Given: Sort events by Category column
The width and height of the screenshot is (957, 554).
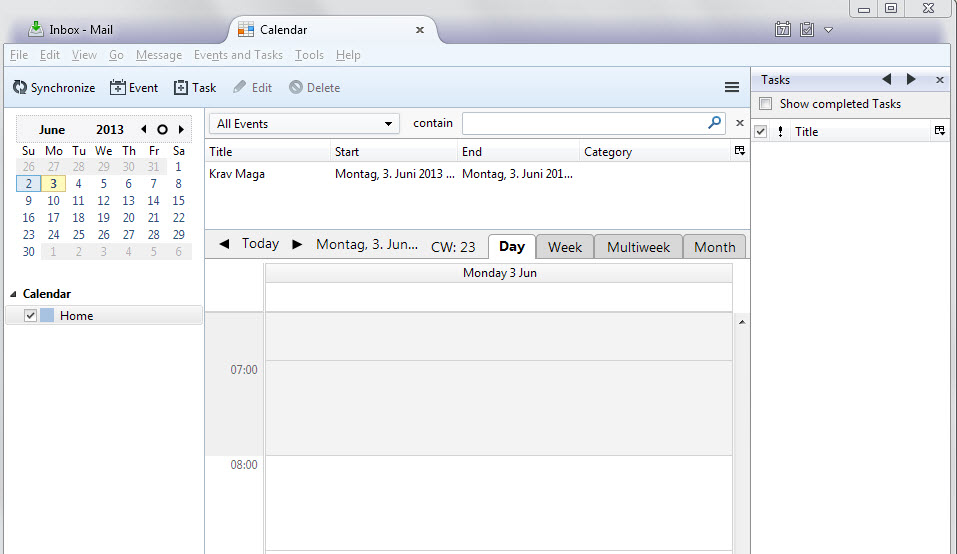Looking at the screenshot, I should tap(655, 151).
